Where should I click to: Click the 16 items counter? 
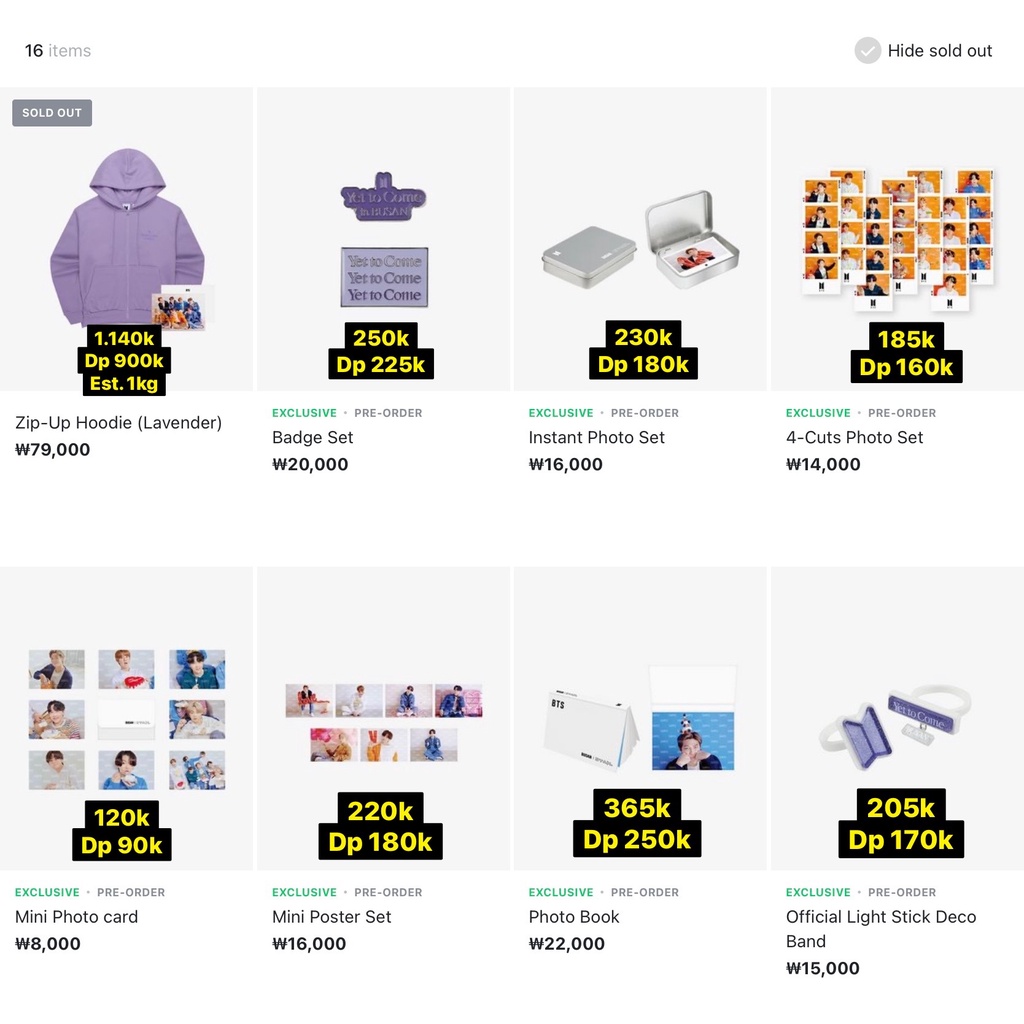pyautogui.click(x=57, y=50)
